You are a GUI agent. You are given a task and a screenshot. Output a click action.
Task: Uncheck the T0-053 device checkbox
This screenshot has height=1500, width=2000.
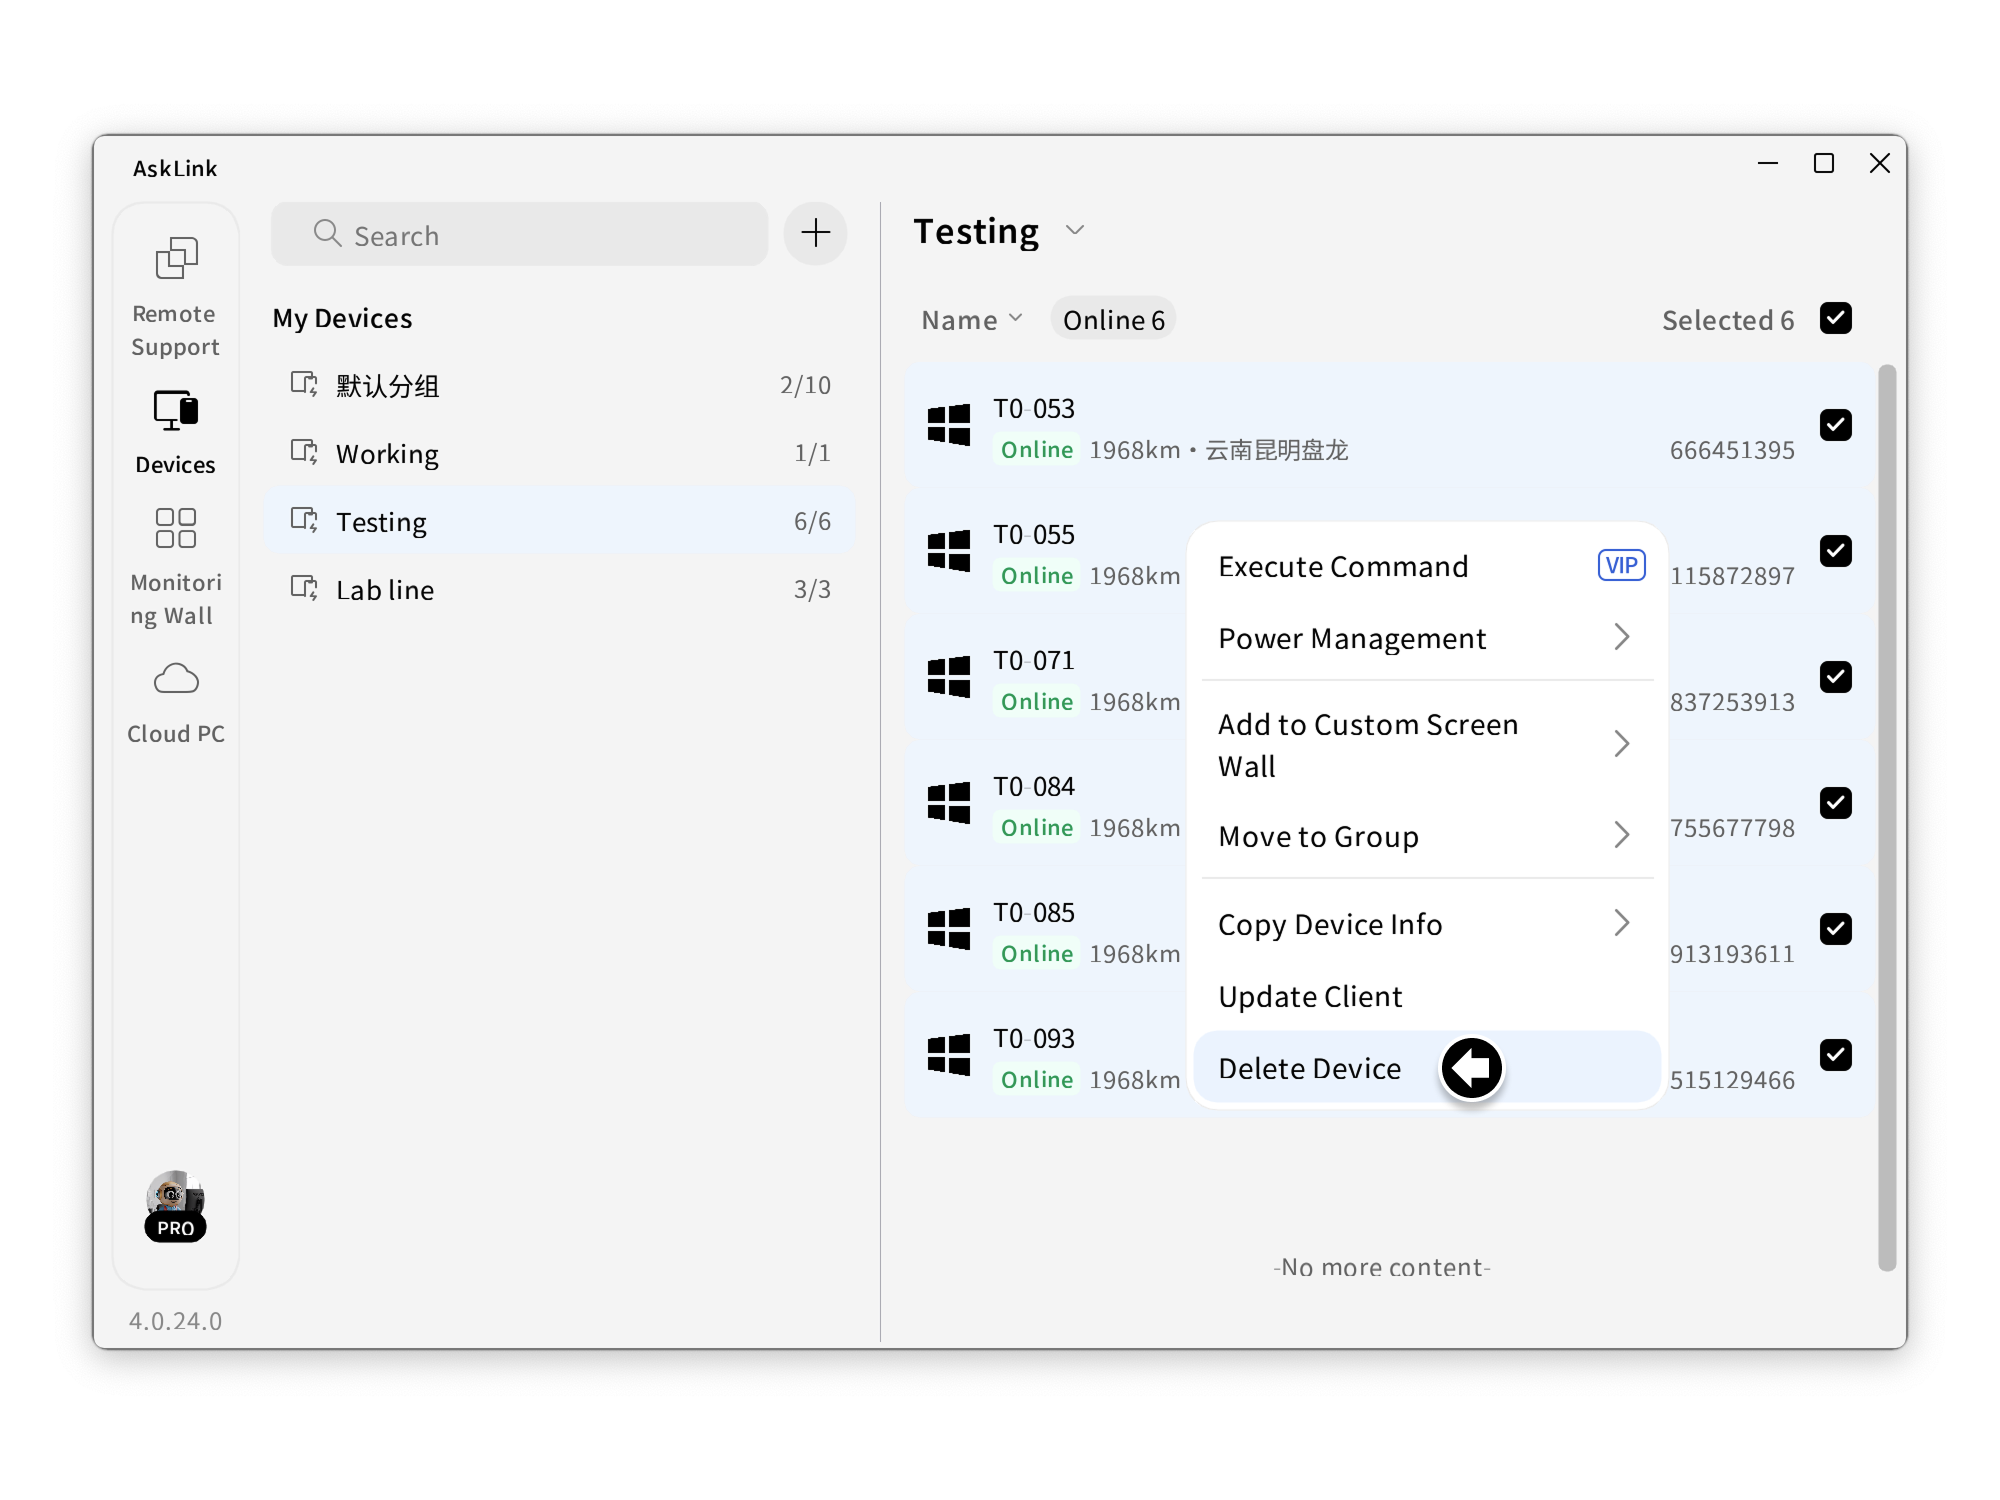[1836, 425]
